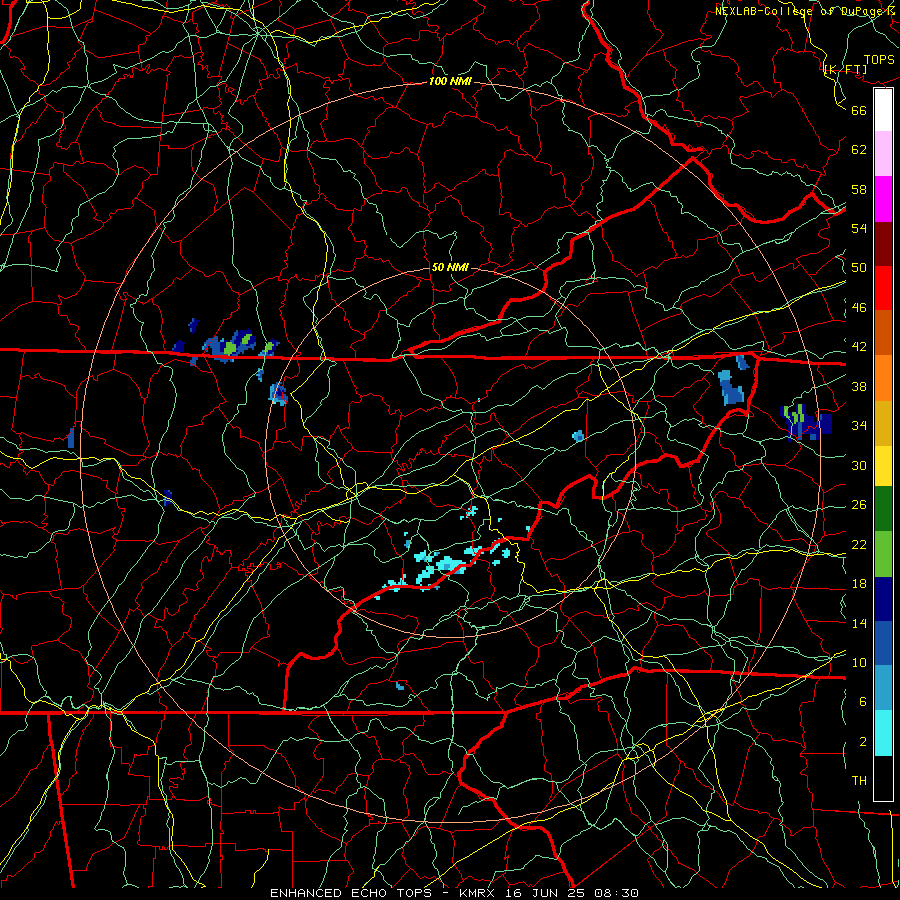Select the dark red legend swatch

coord(883,243)
